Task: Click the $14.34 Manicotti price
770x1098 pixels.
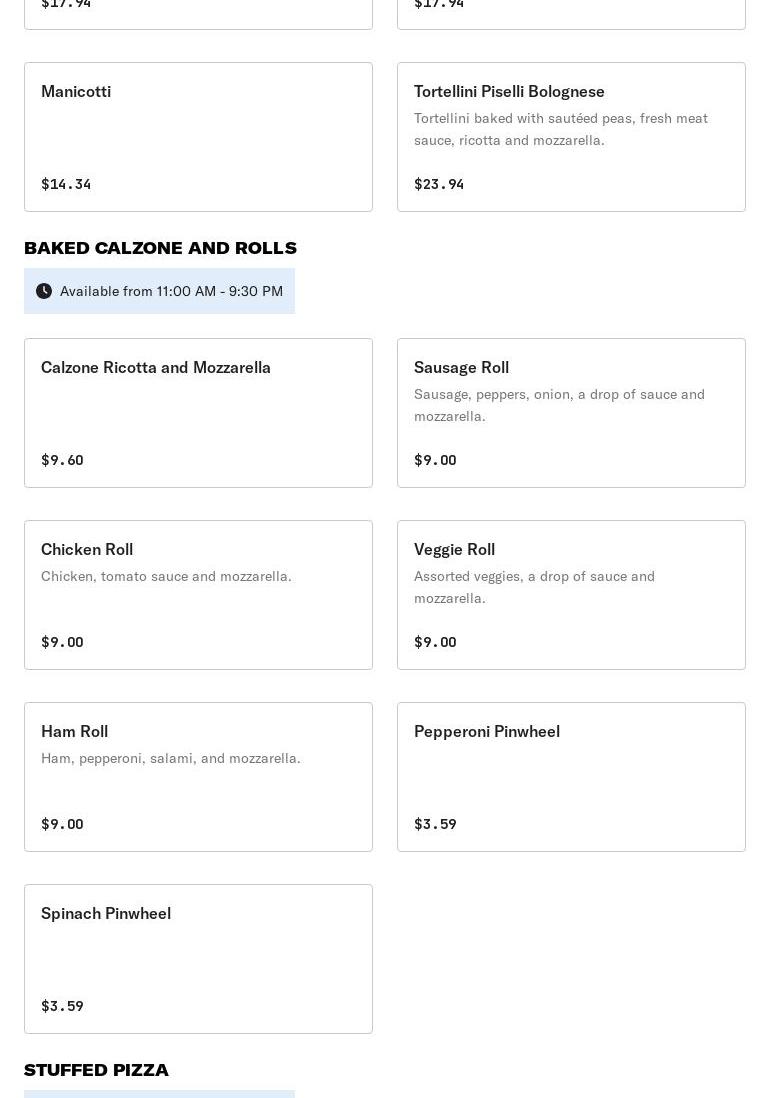Action: pyautogui.click(x=66, y=184)
